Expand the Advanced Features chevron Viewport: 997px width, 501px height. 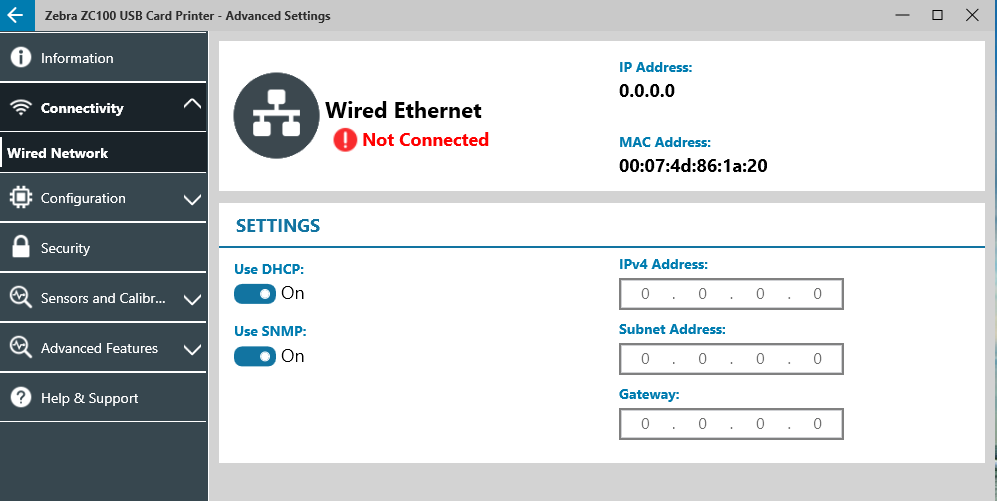click(192, 349)
